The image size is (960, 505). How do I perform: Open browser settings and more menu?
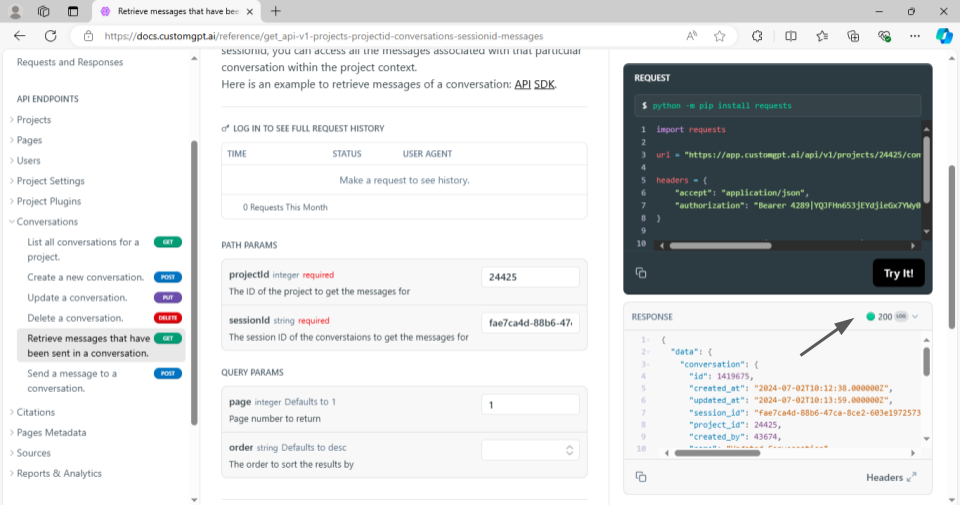[915, 36]
